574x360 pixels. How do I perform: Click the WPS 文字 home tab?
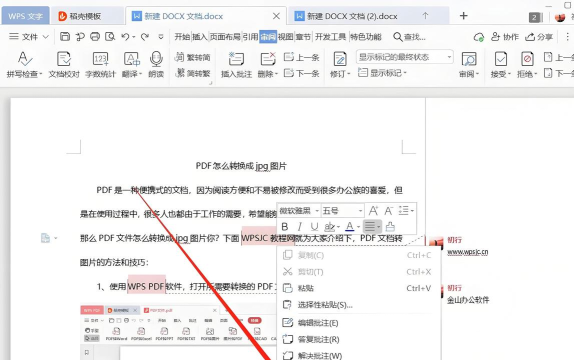pyautogui.click(x=25, y=16)
